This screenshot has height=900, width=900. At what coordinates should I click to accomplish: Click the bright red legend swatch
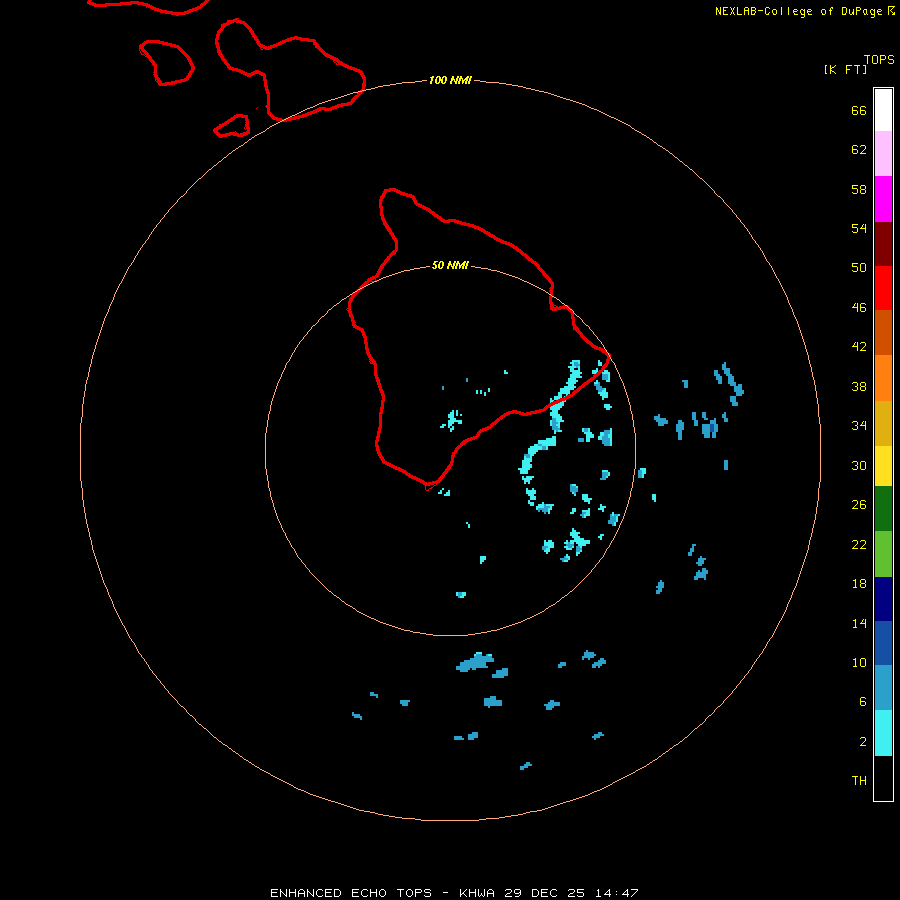883,288
